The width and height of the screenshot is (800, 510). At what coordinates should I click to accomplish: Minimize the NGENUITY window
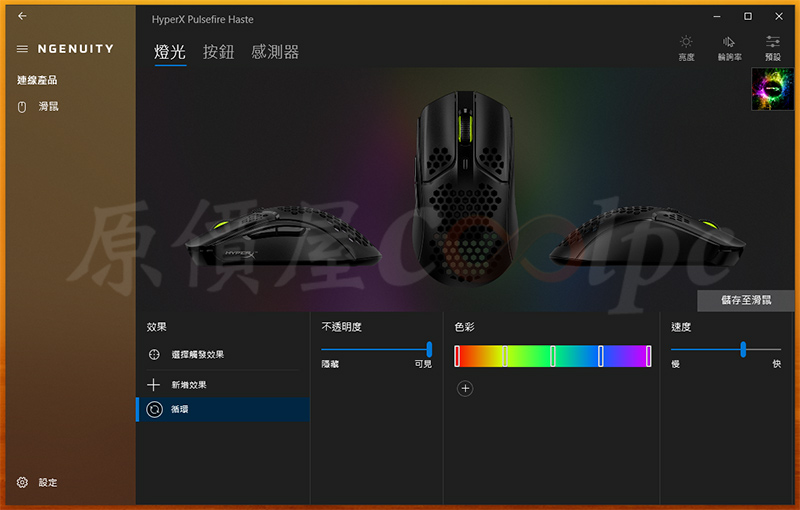coord(717,16)
